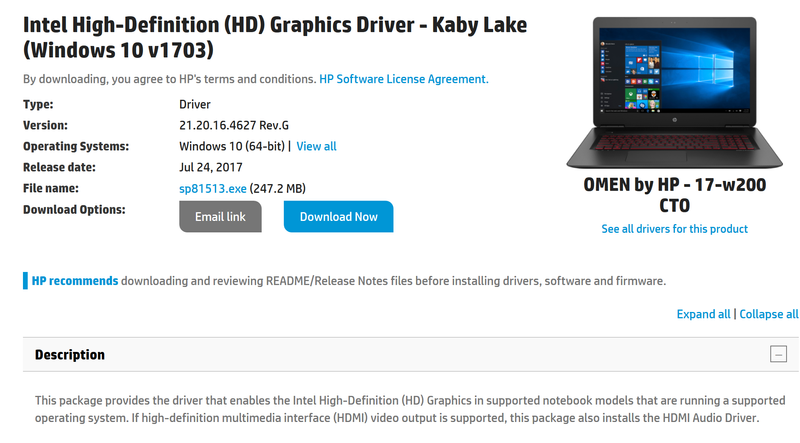
Task: Collapse all sections
Action: point(769,314)
